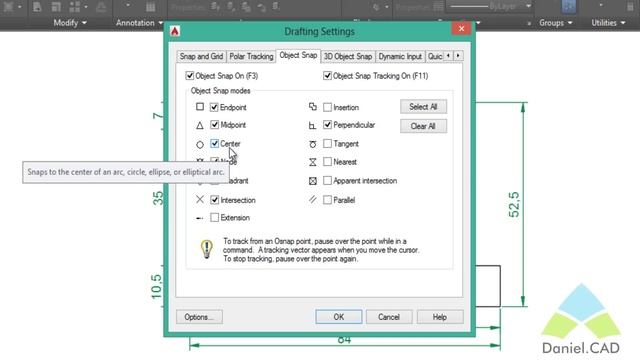Expand the Utilities ribbon panel
Viewport: 640px width, 360px height.
608,23
